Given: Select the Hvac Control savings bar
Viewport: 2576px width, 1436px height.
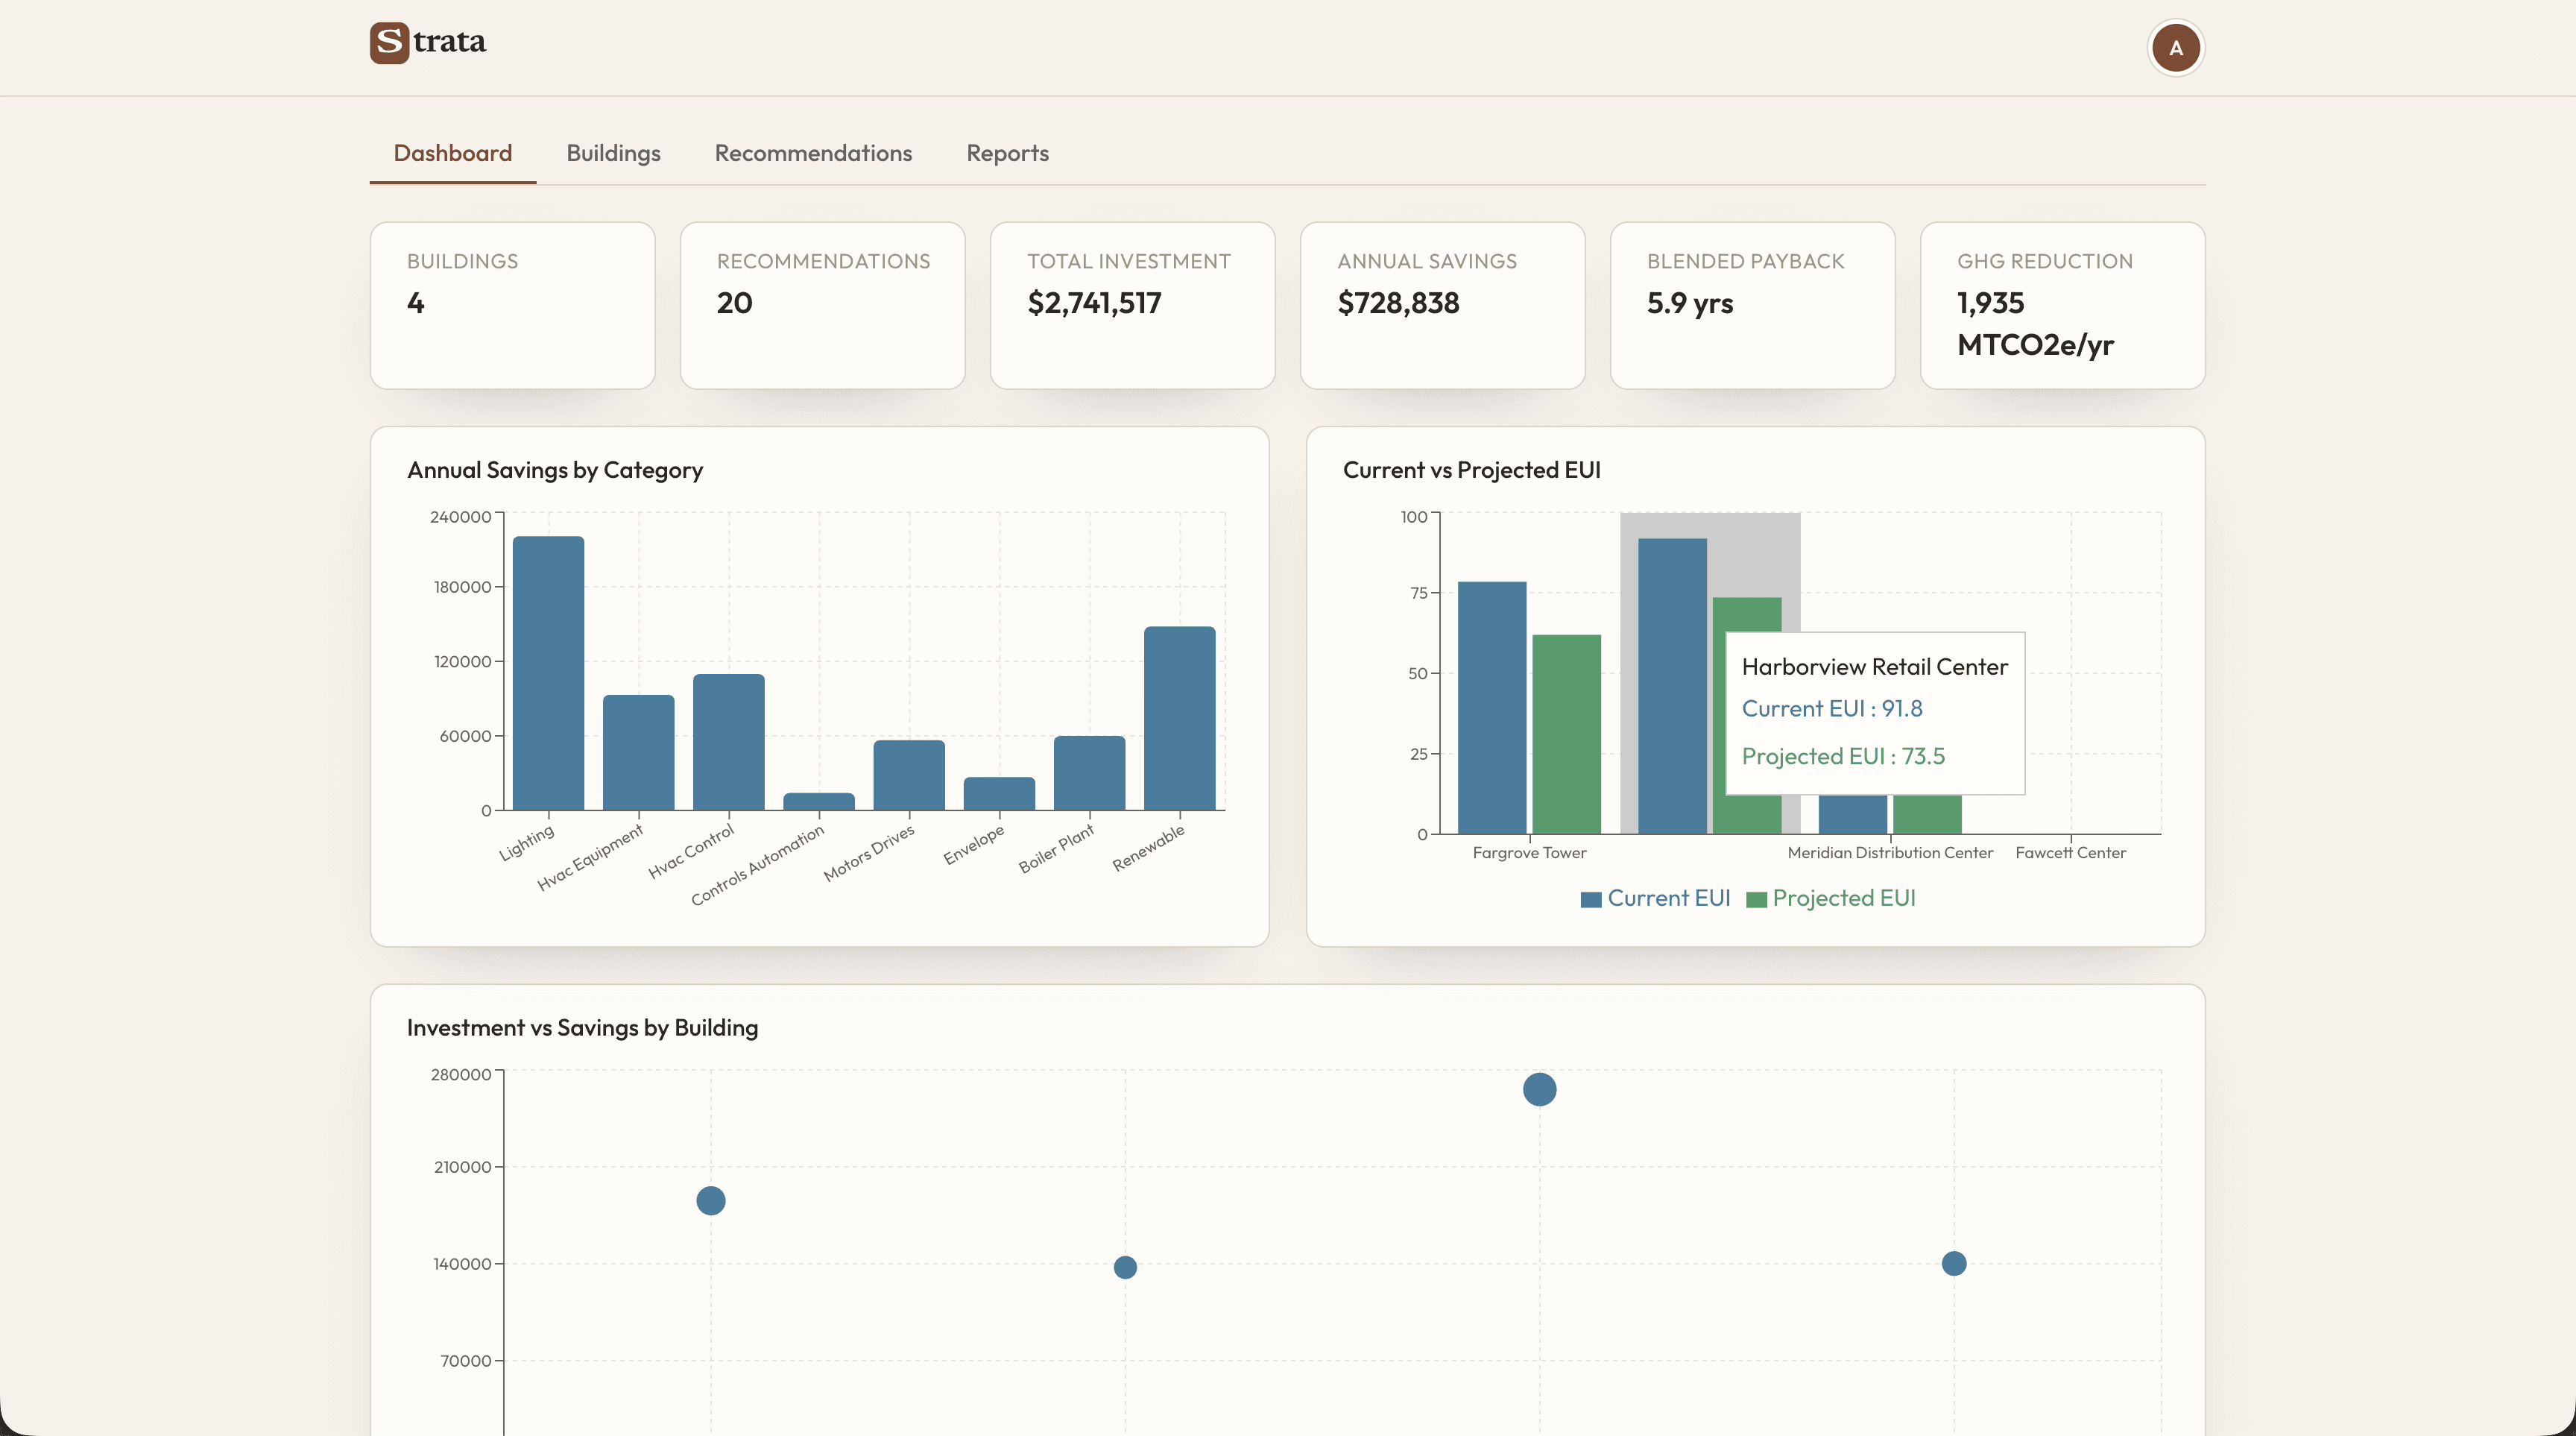Looking at the screenshot, I should click(x=728, y=742).
